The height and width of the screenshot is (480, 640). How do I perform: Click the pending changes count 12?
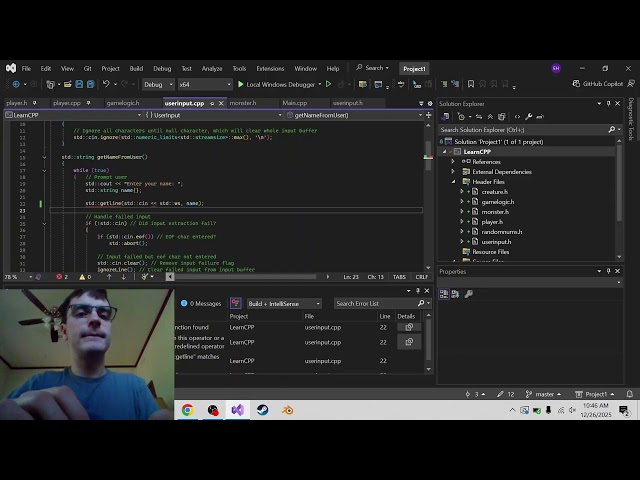pyautogui.click(x=506, y=394)
